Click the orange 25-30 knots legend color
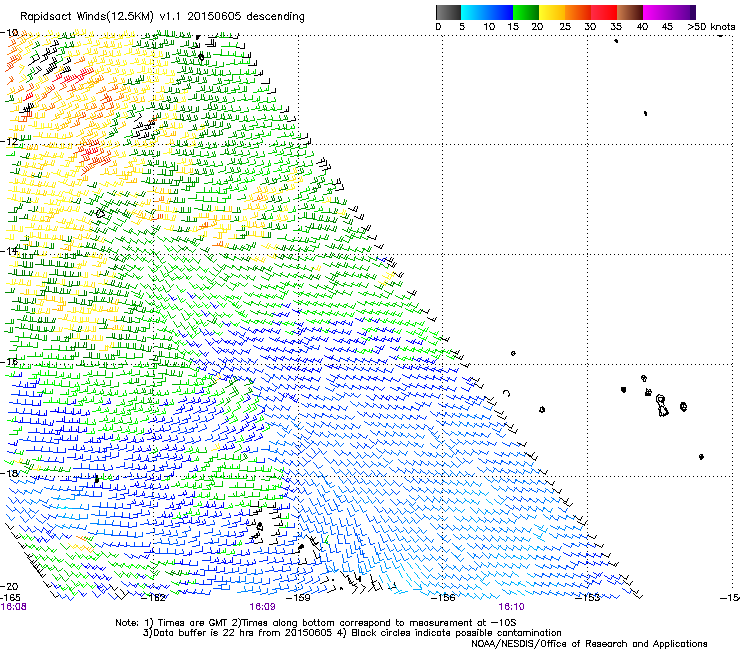The height and width of the screenshot is (650, 740). (x=578, y=12)
